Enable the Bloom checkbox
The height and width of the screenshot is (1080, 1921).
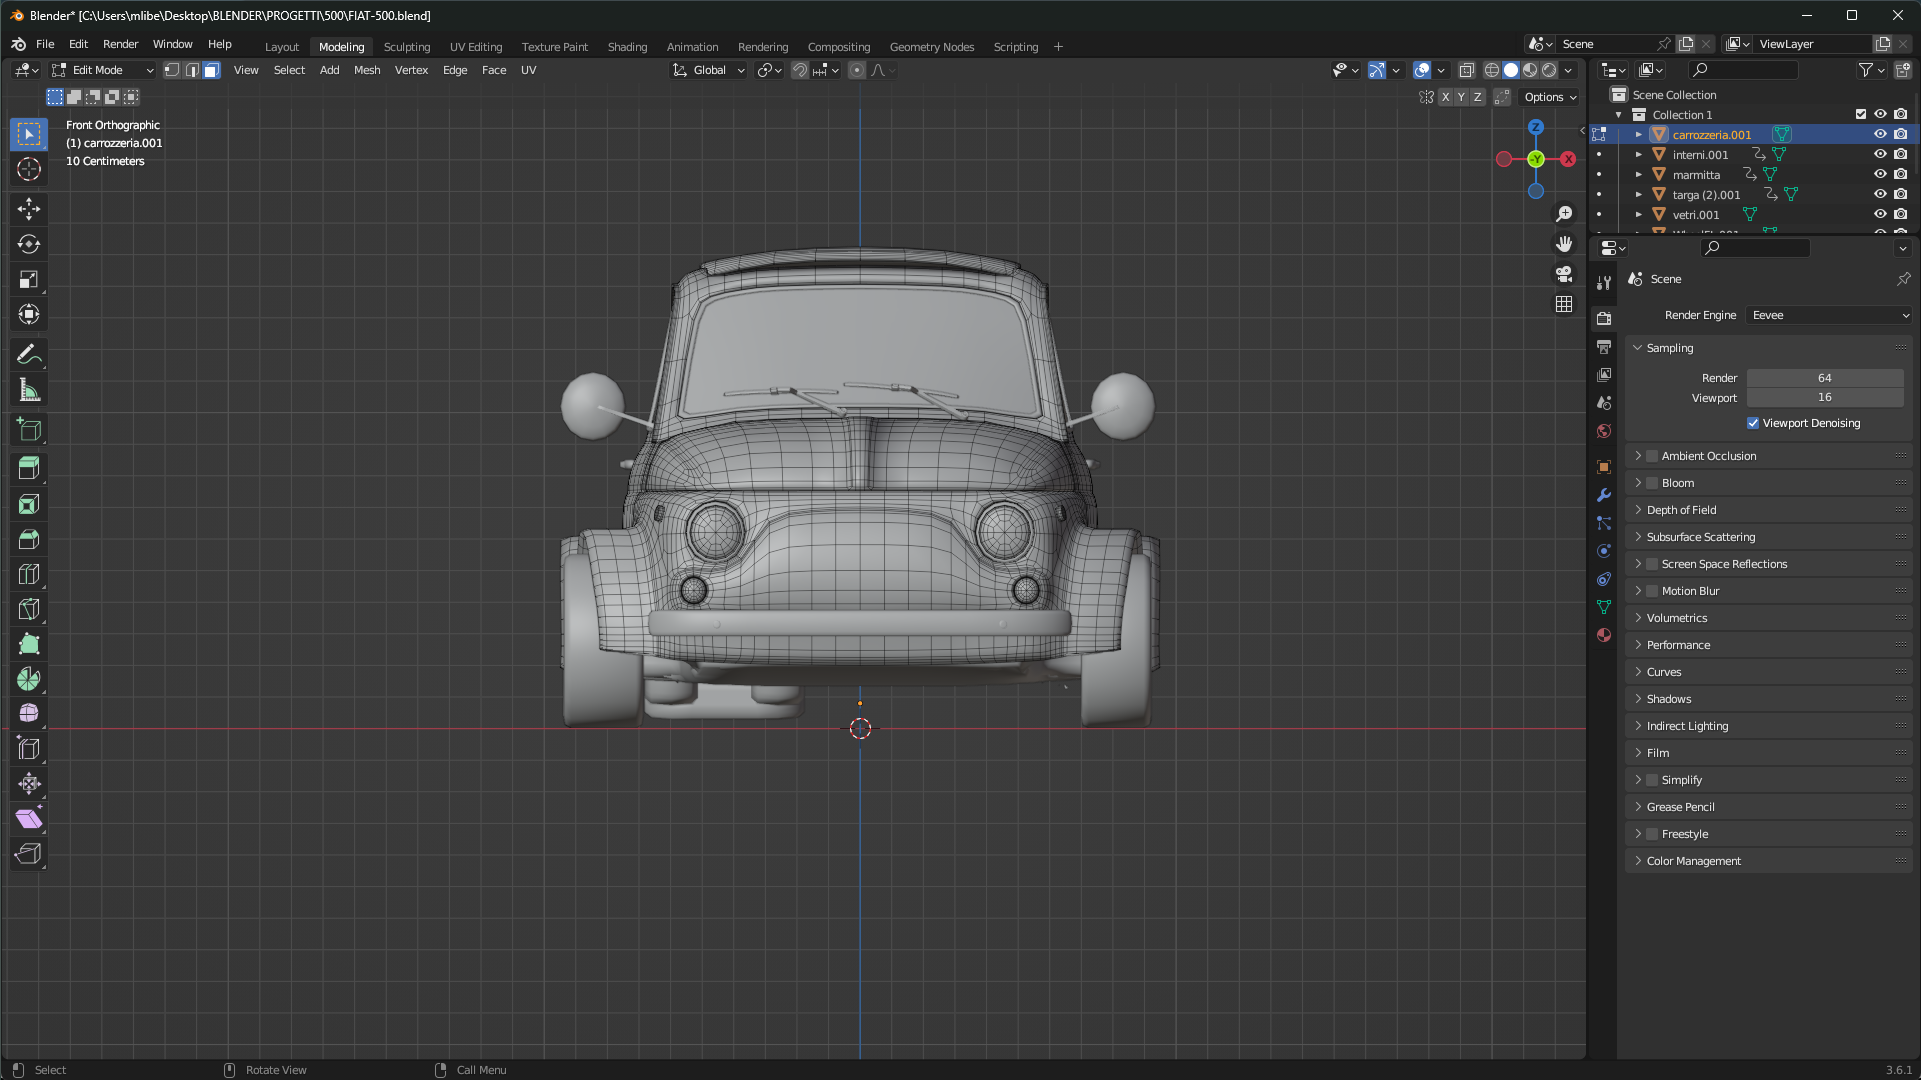pos(1652,483)
